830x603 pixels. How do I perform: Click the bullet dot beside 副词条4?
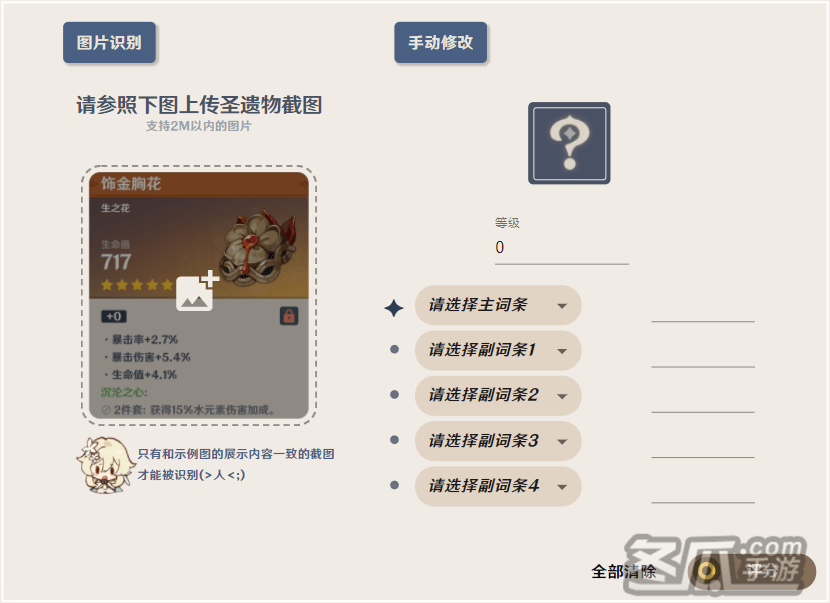394,485
